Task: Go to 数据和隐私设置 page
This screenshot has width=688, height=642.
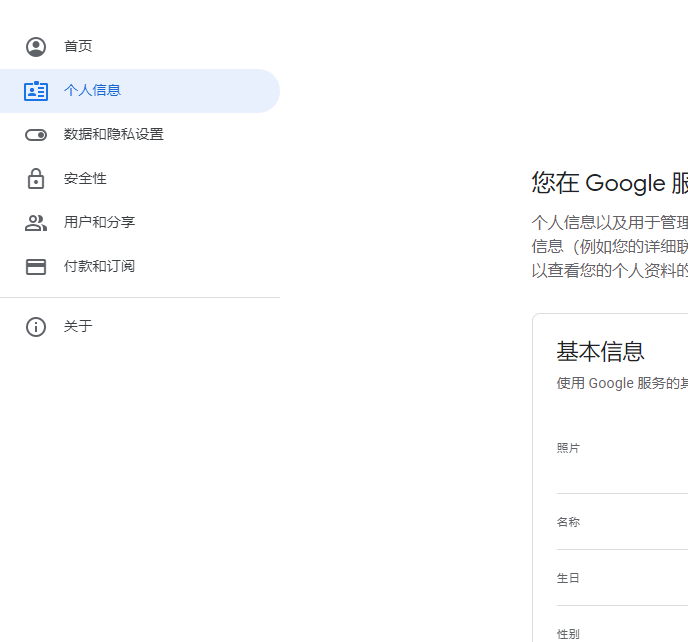Action: (113, 135)
